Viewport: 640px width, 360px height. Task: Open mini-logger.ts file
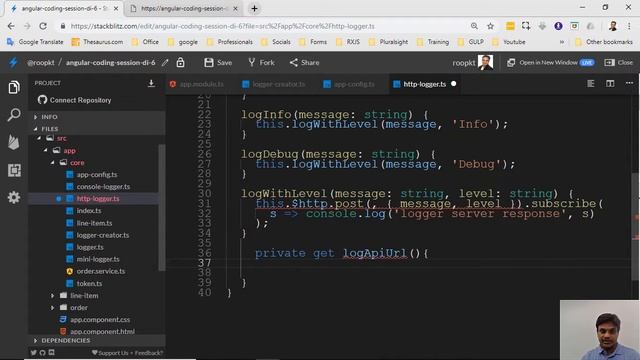coord(98,259)
